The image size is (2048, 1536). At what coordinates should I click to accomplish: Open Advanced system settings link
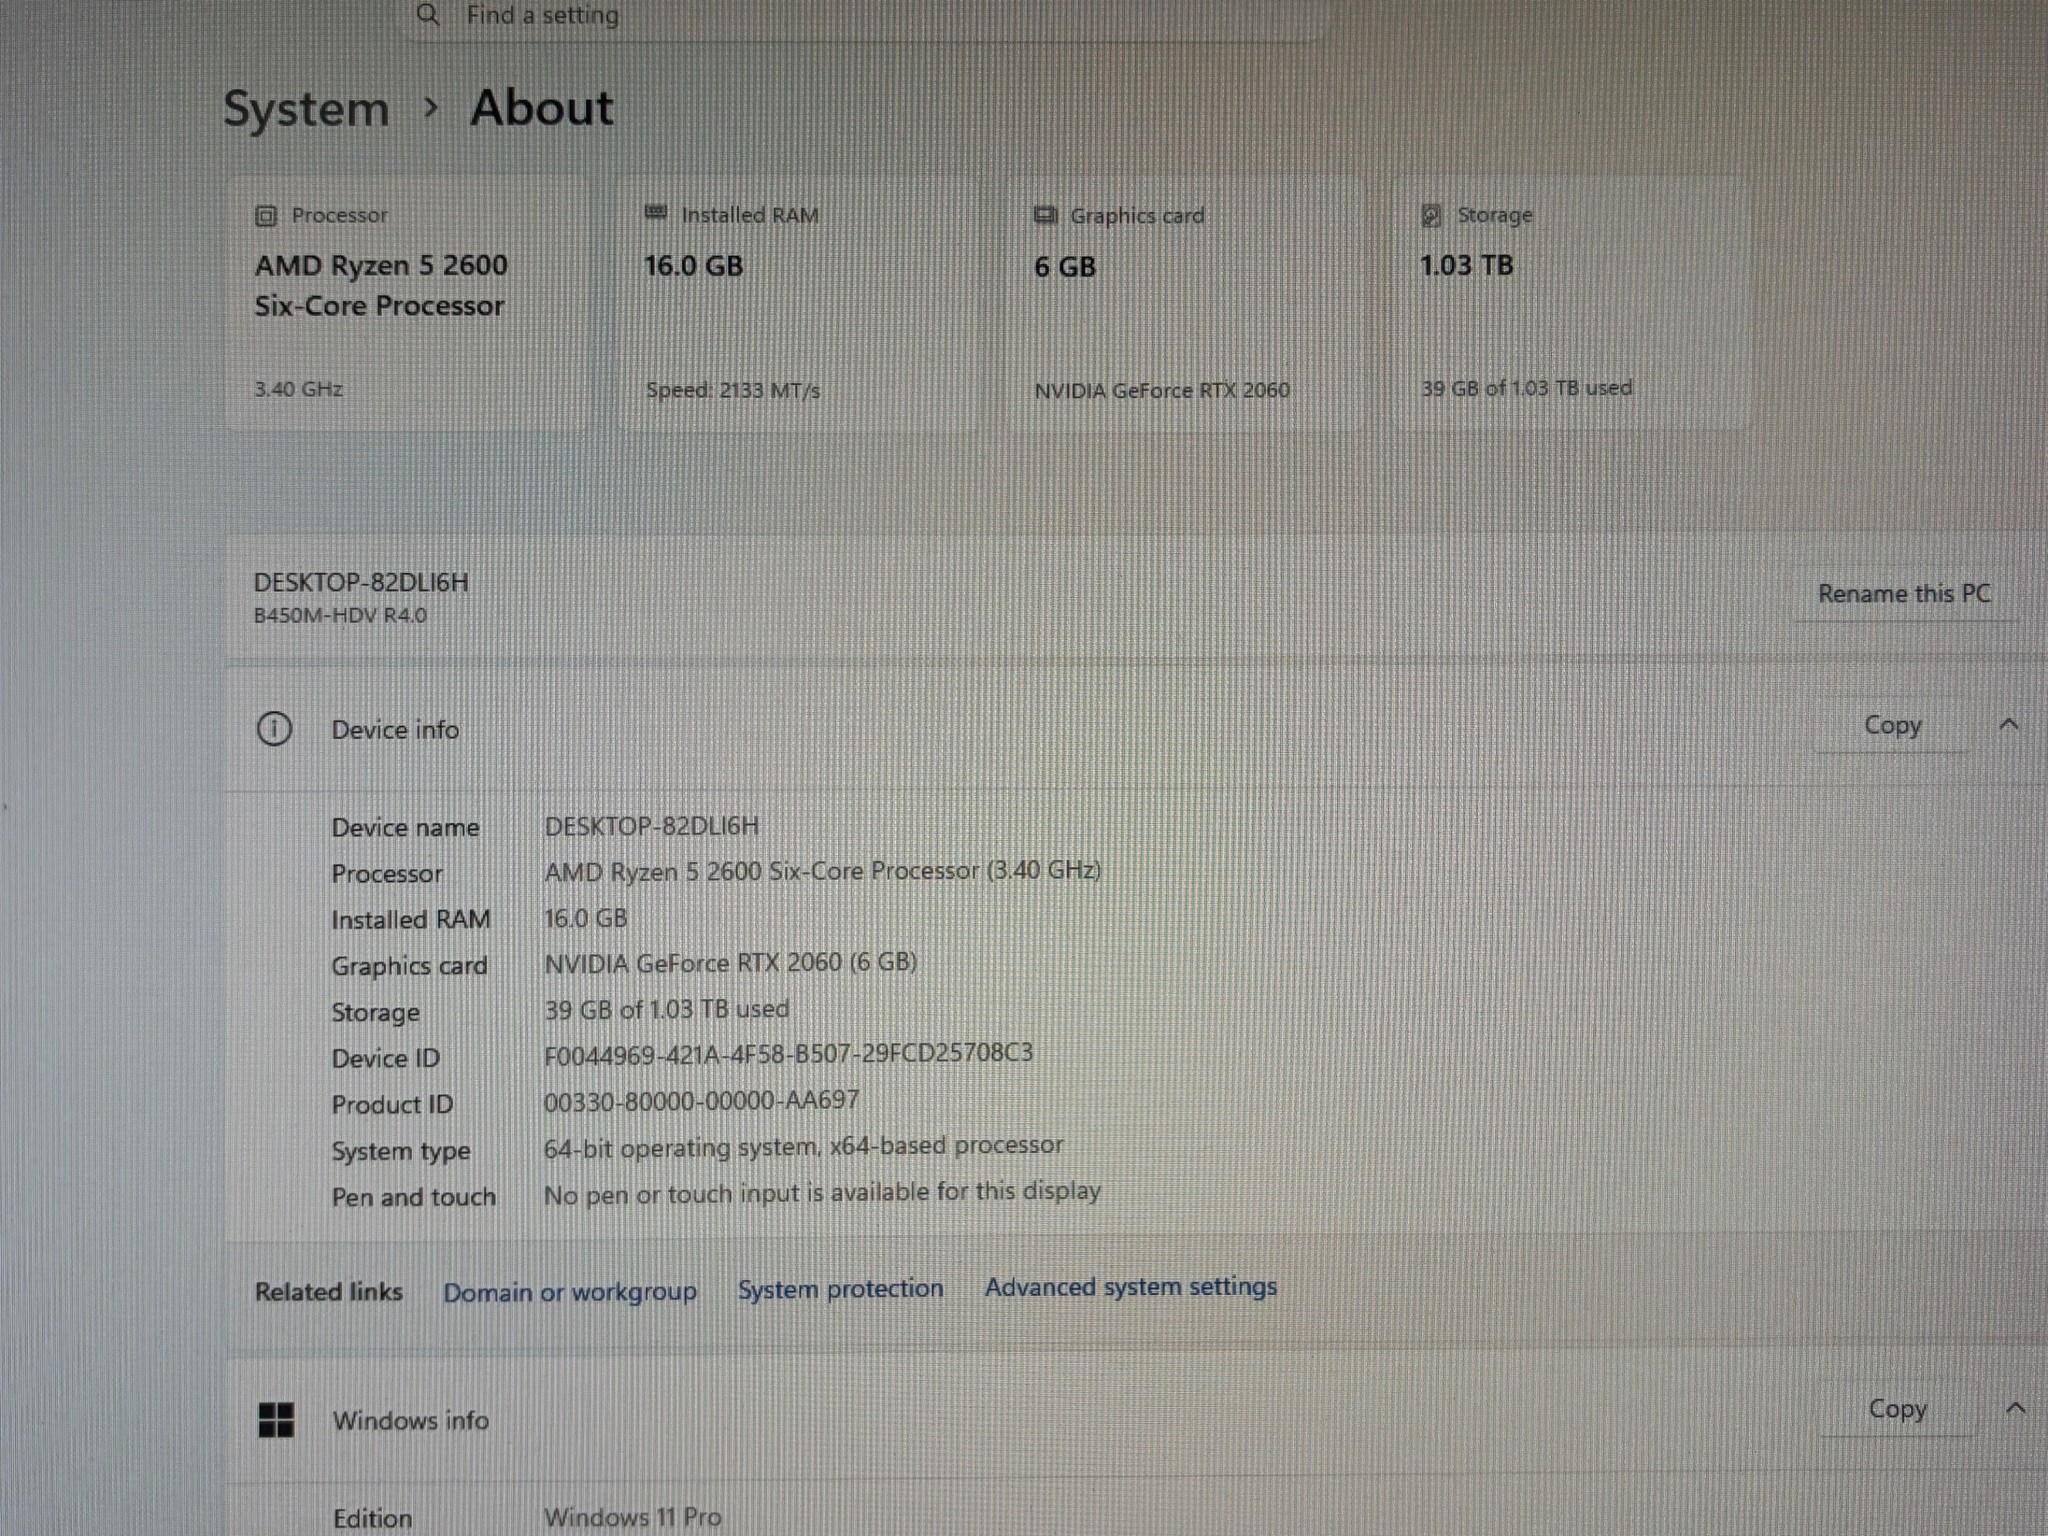(1131, 1287)
